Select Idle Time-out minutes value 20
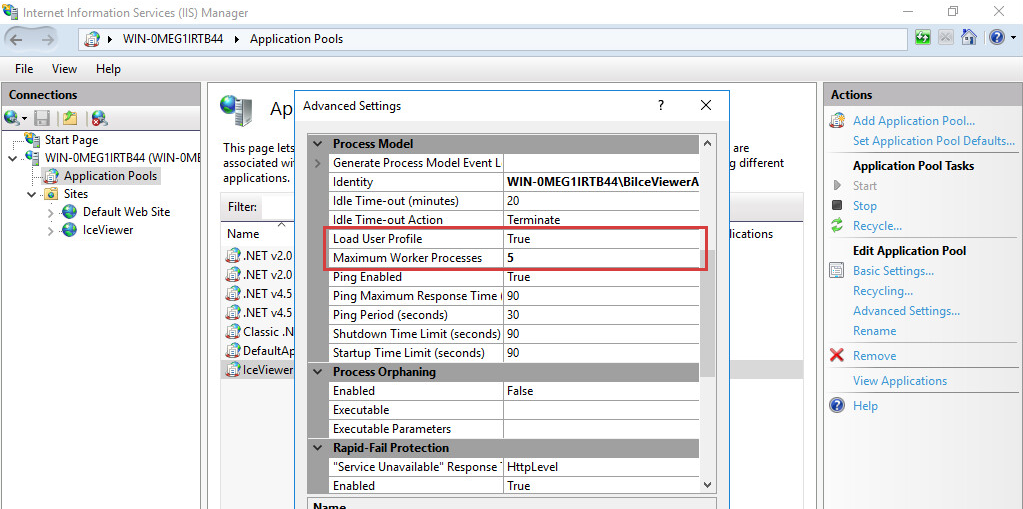 click(x=601, y=201)
